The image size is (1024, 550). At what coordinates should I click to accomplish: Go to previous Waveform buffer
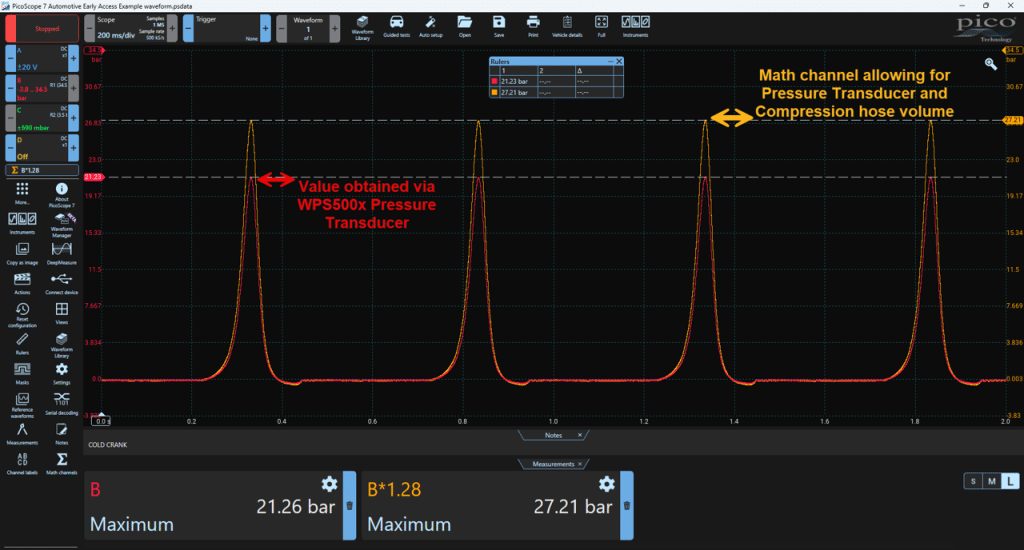281,29
